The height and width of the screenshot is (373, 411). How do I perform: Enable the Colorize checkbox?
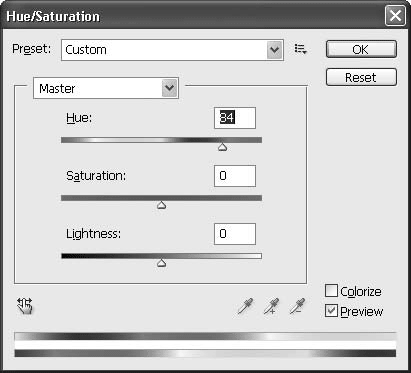click(x=331, y=291)
